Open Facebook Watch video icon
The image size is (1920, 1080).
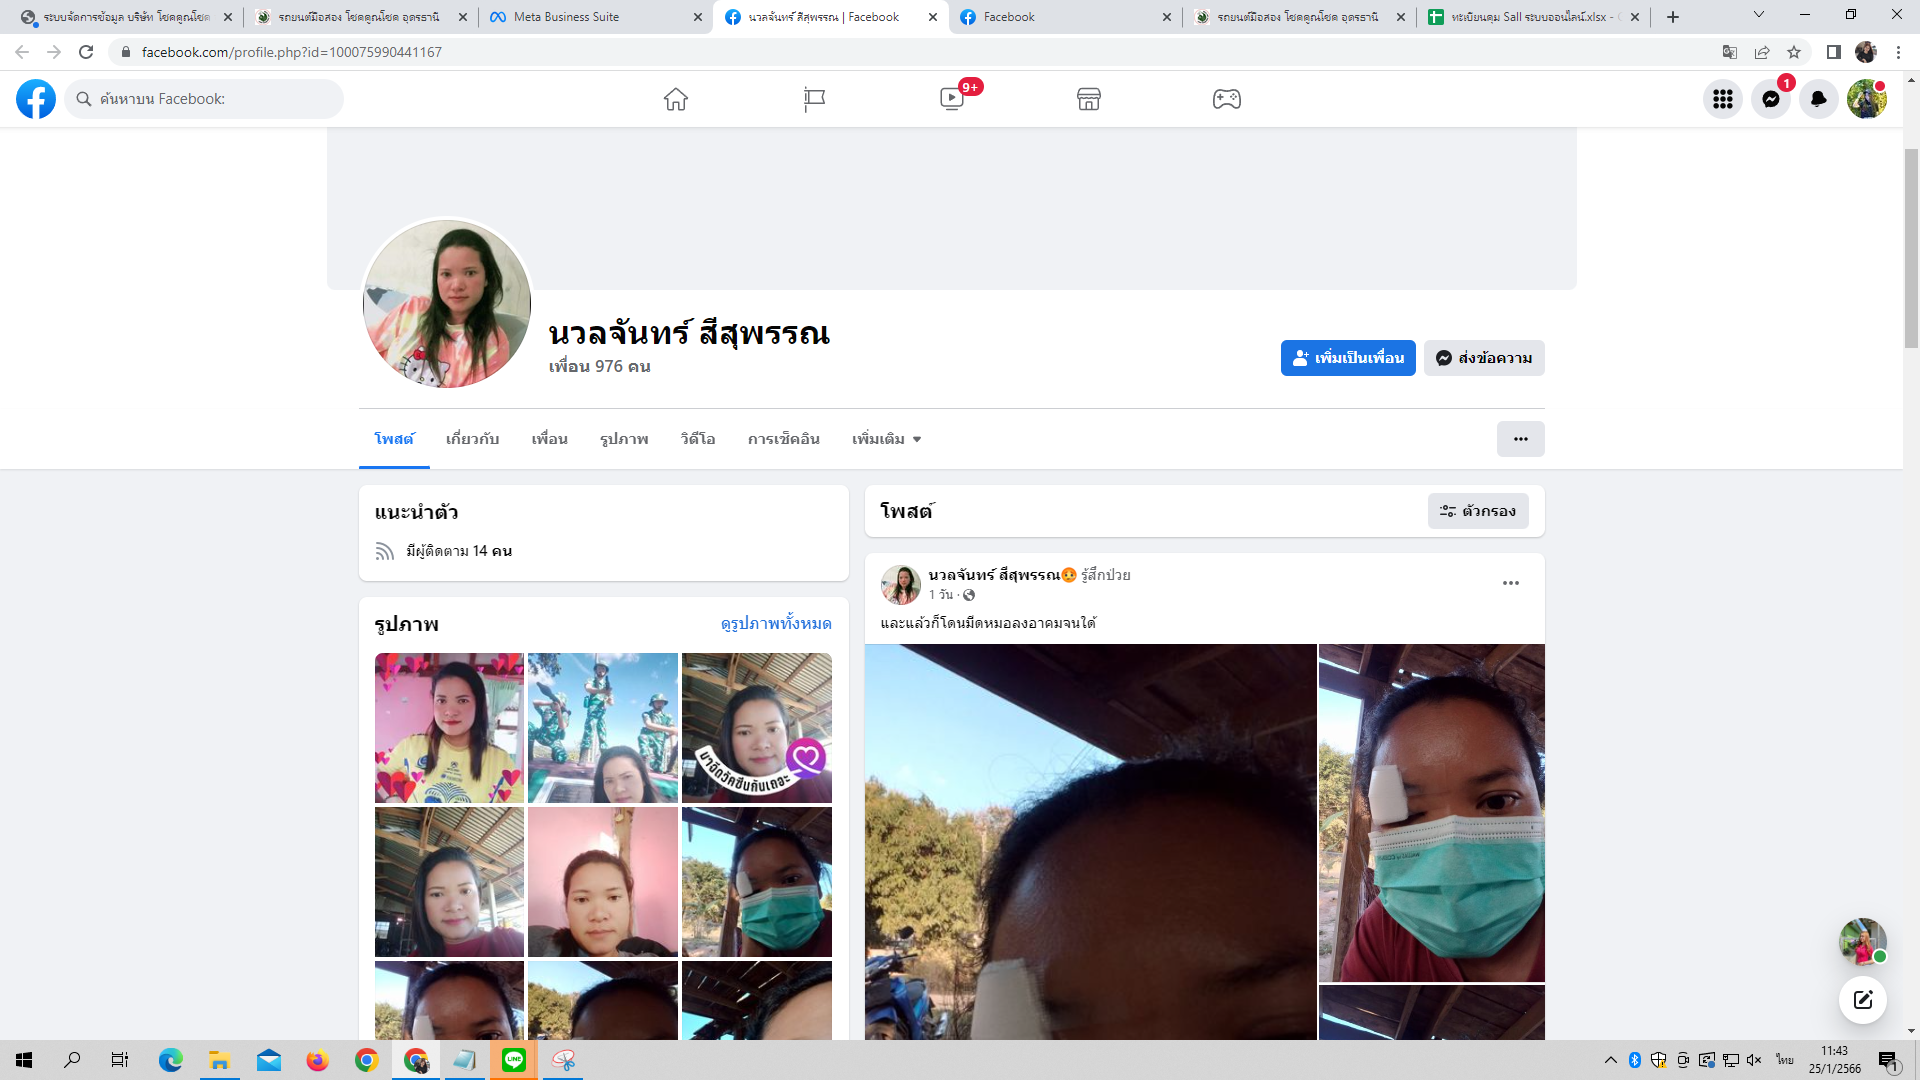[x=952, y=99]
